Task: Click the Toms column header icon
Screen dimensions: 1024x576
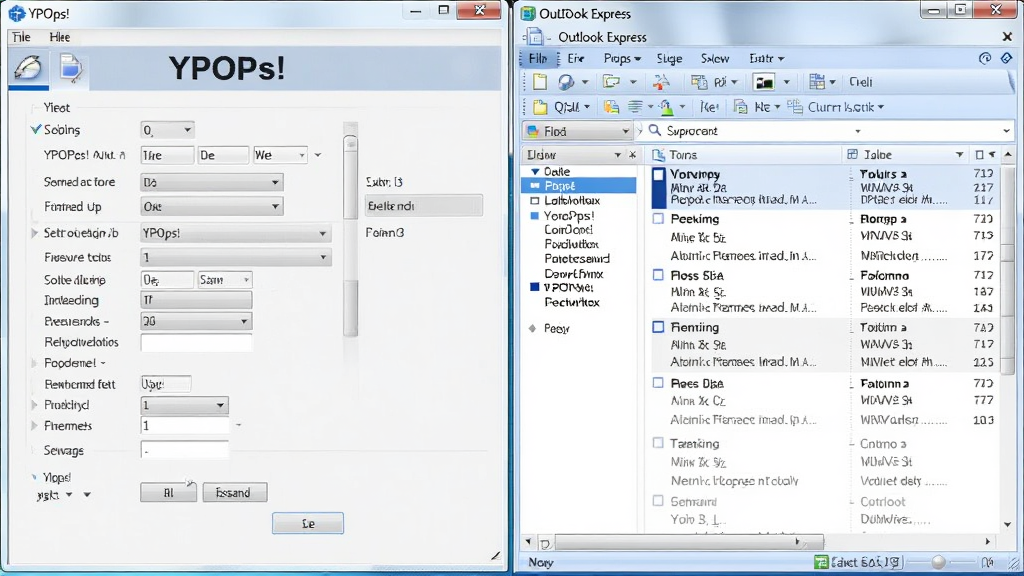Action: 658,155
